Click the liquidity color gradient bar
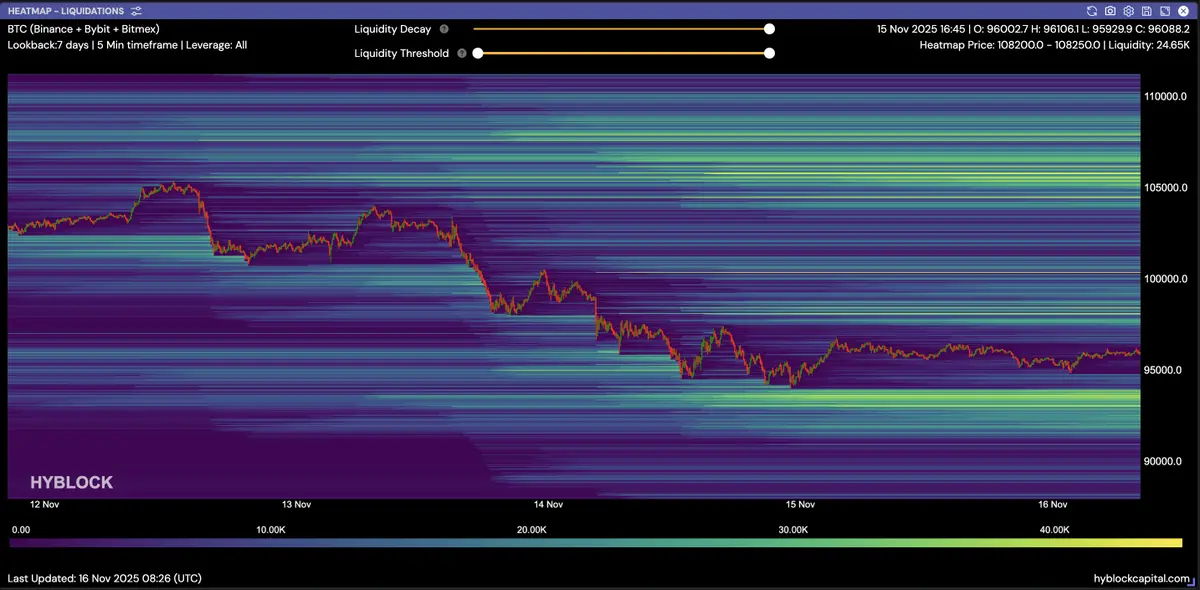 [595, 543]
